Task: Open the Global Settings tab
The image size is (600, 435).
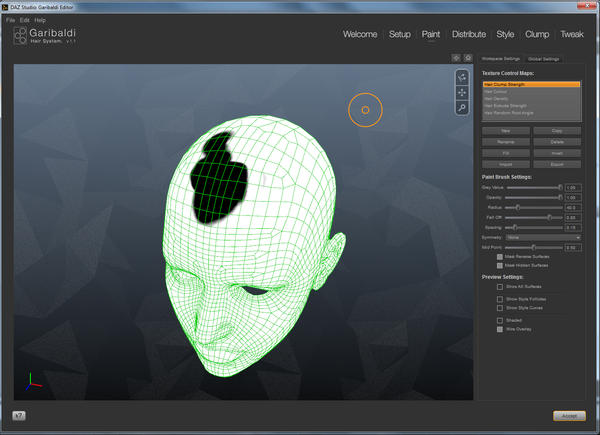Action: [543, 59]
